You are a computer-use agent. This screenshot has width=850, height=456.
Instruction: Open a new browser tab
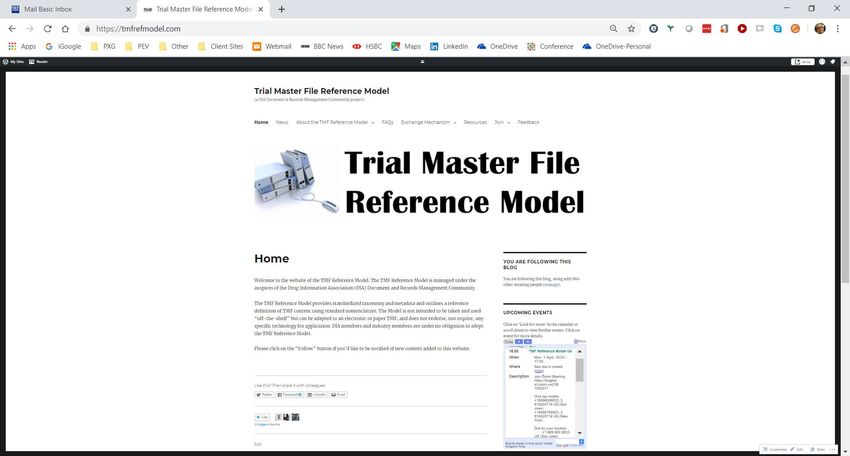(281, 9)
